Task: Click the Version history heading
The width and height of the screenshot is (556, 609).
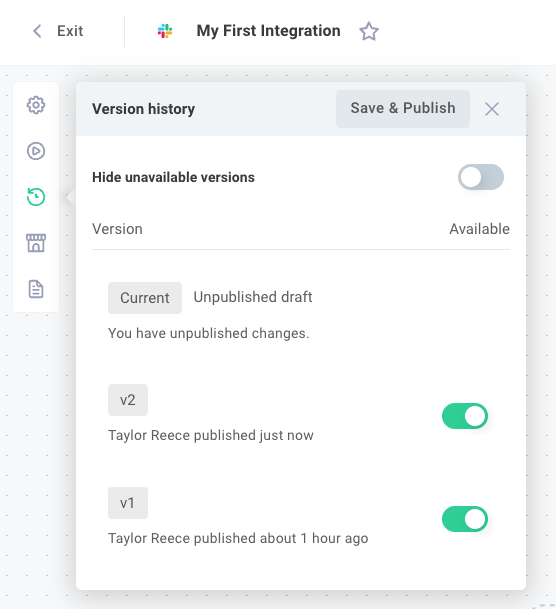Action: 143,109
